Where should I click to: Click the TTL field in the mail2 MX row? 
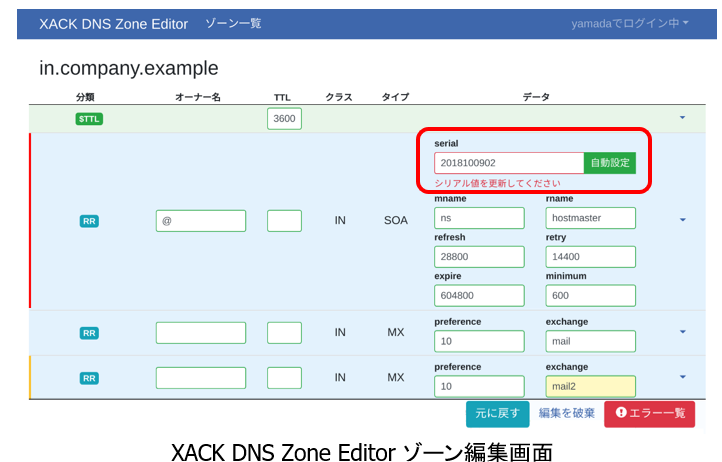(284, 378)
